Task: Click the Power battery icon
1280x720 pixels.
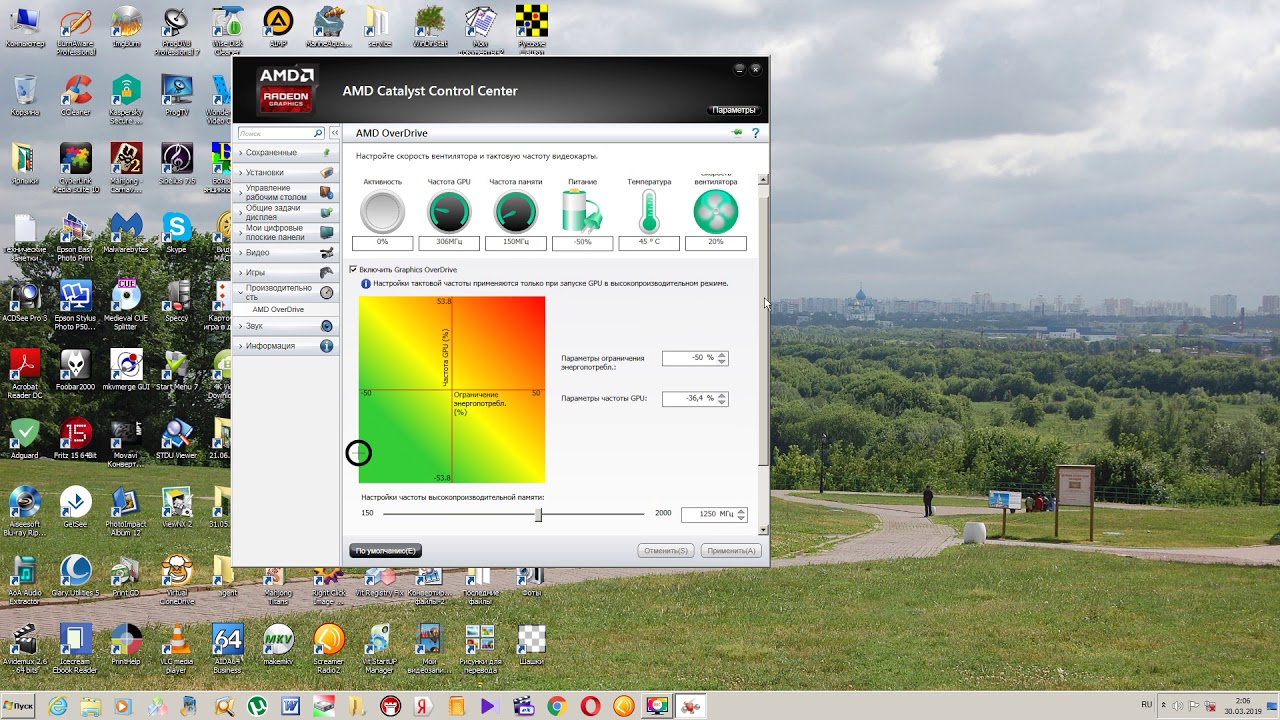Action: click(582, 212)
